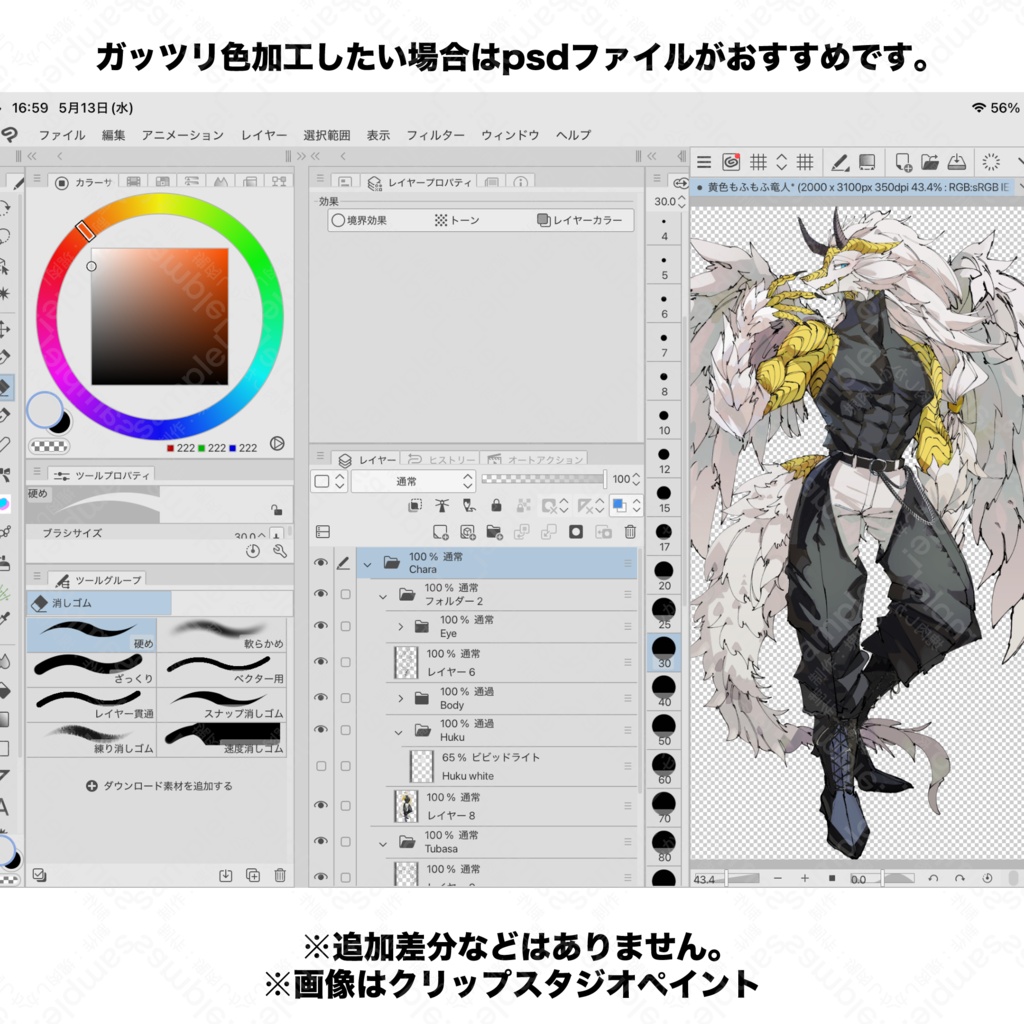Duplicate the sub tool icon

click(x=253, y=875)
